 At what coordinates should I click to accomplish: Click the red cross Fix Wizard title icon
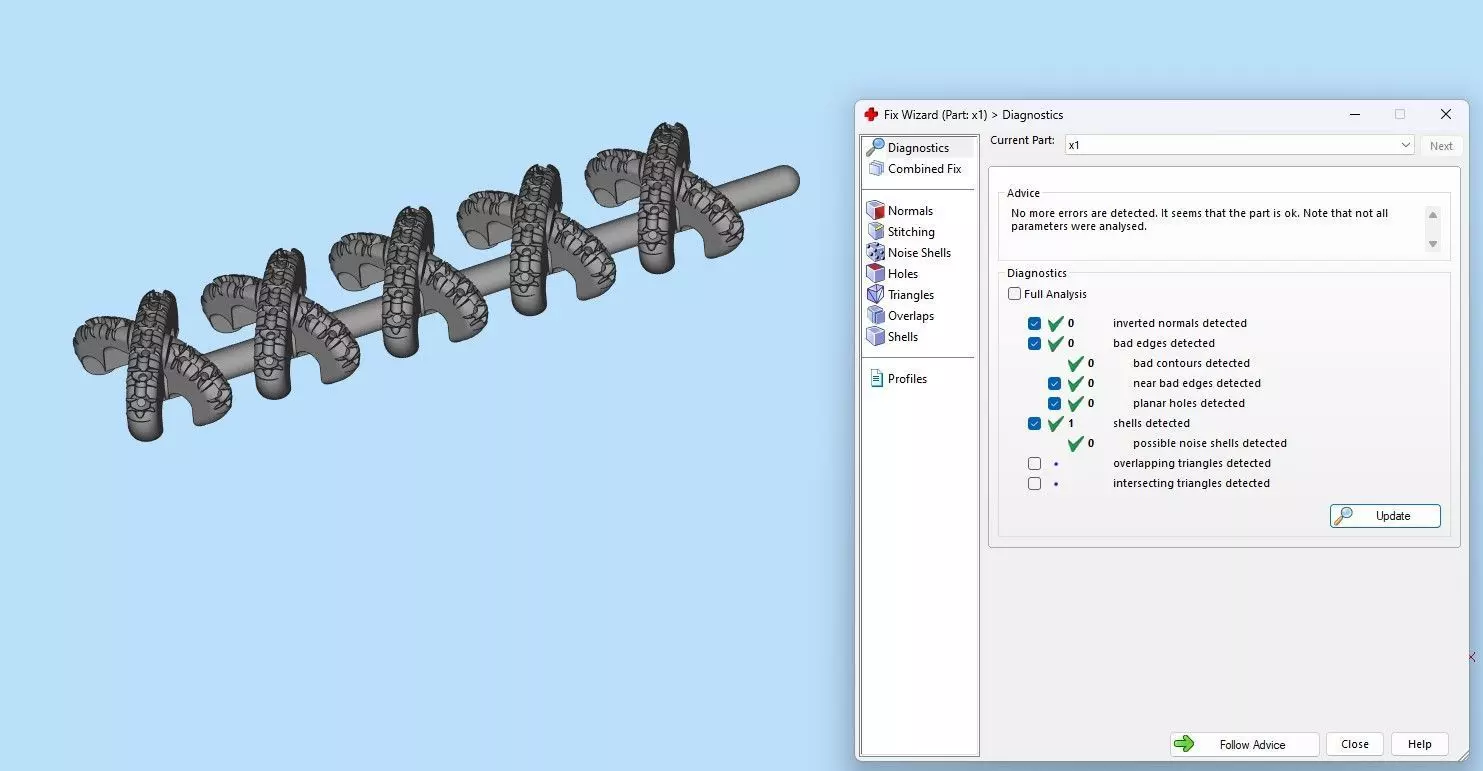871,115
